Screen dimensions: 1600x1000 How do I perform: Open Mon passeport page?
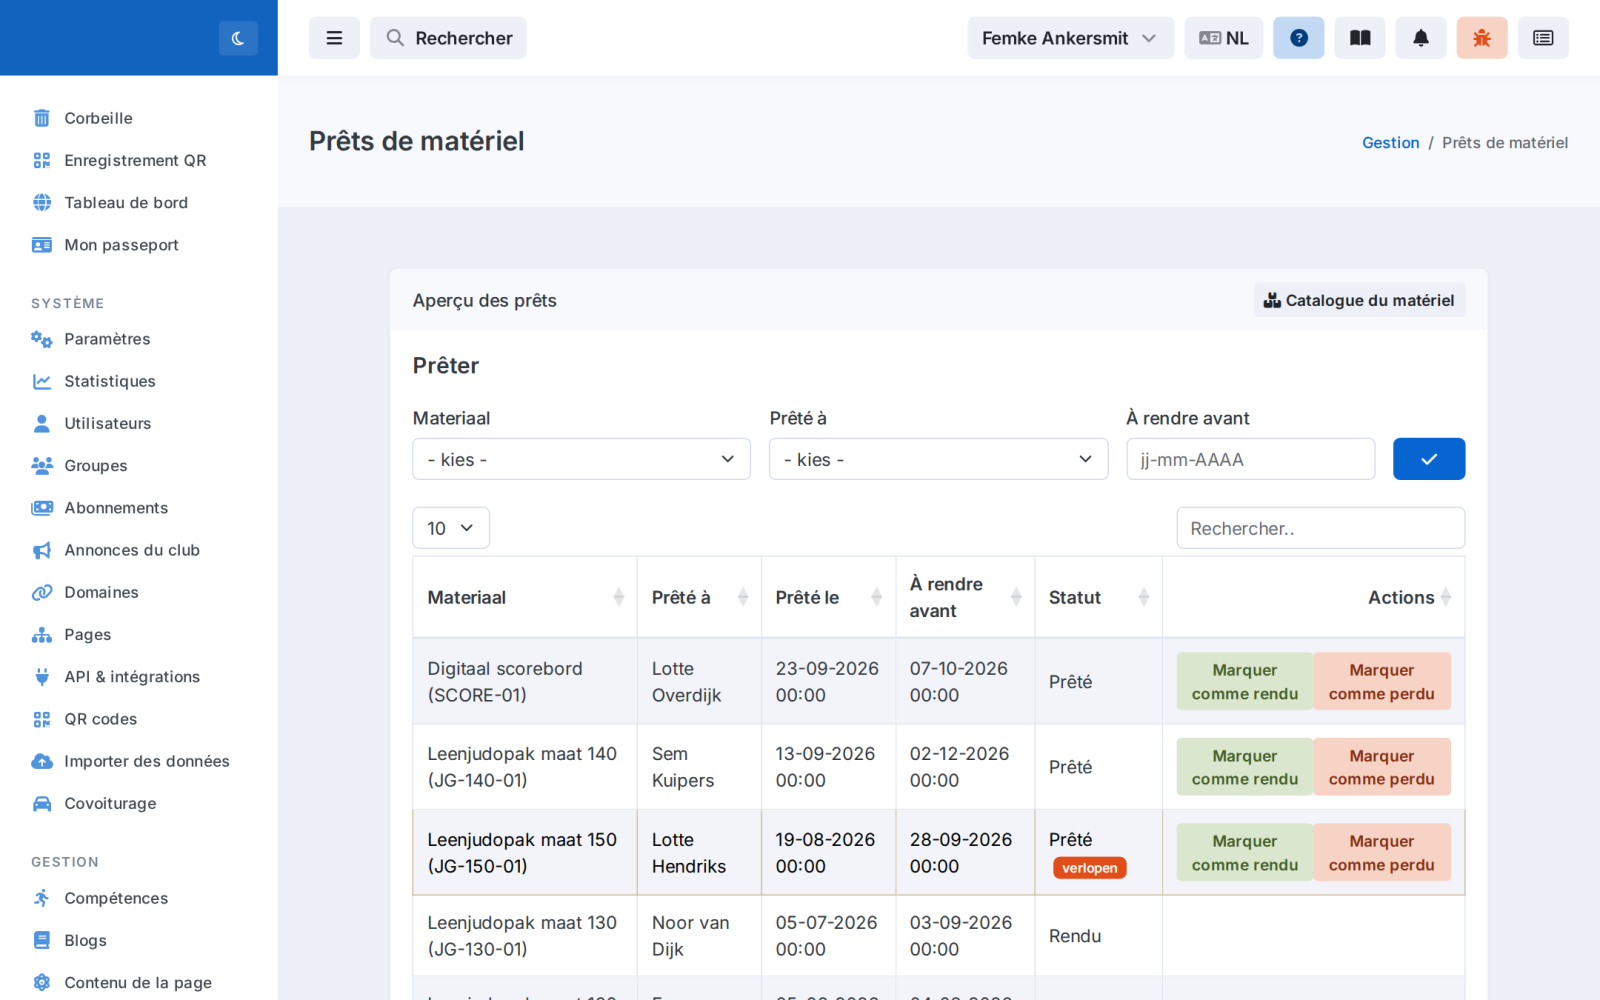pos(121,245)
